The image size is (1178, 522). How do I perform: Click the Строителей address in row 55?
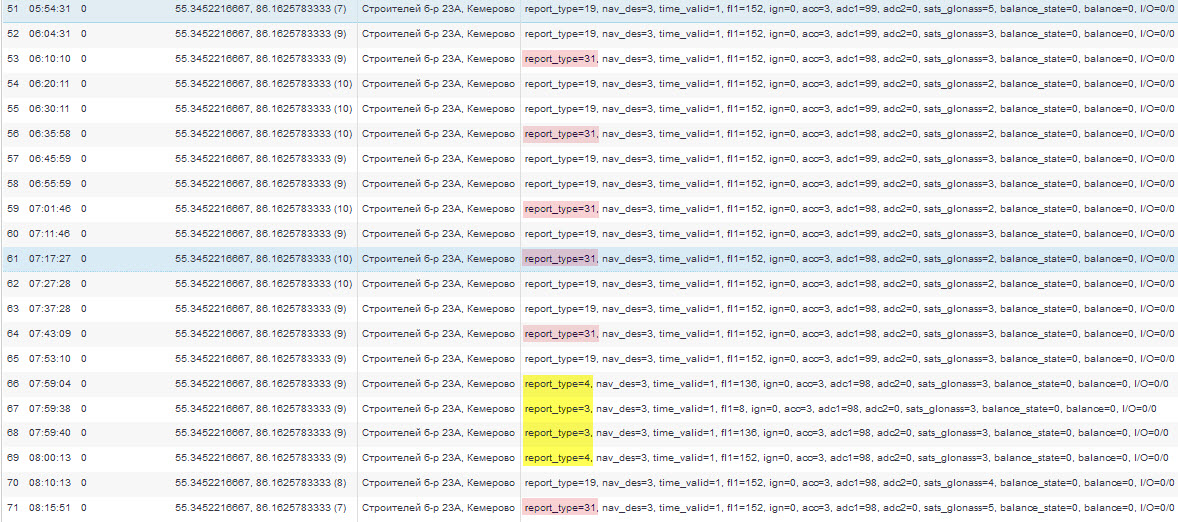[438, 109]
